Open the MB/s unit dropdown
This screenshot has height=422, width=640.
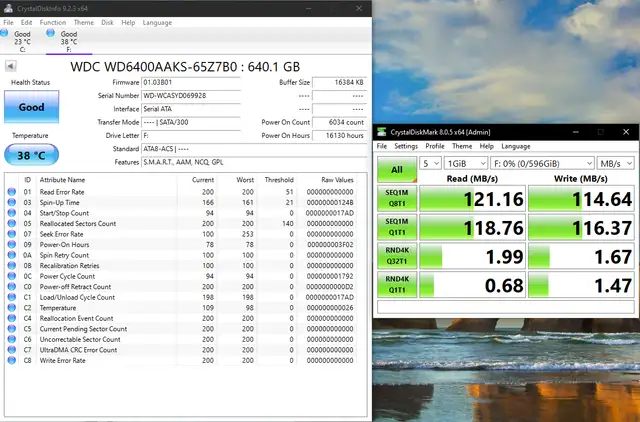613,163
